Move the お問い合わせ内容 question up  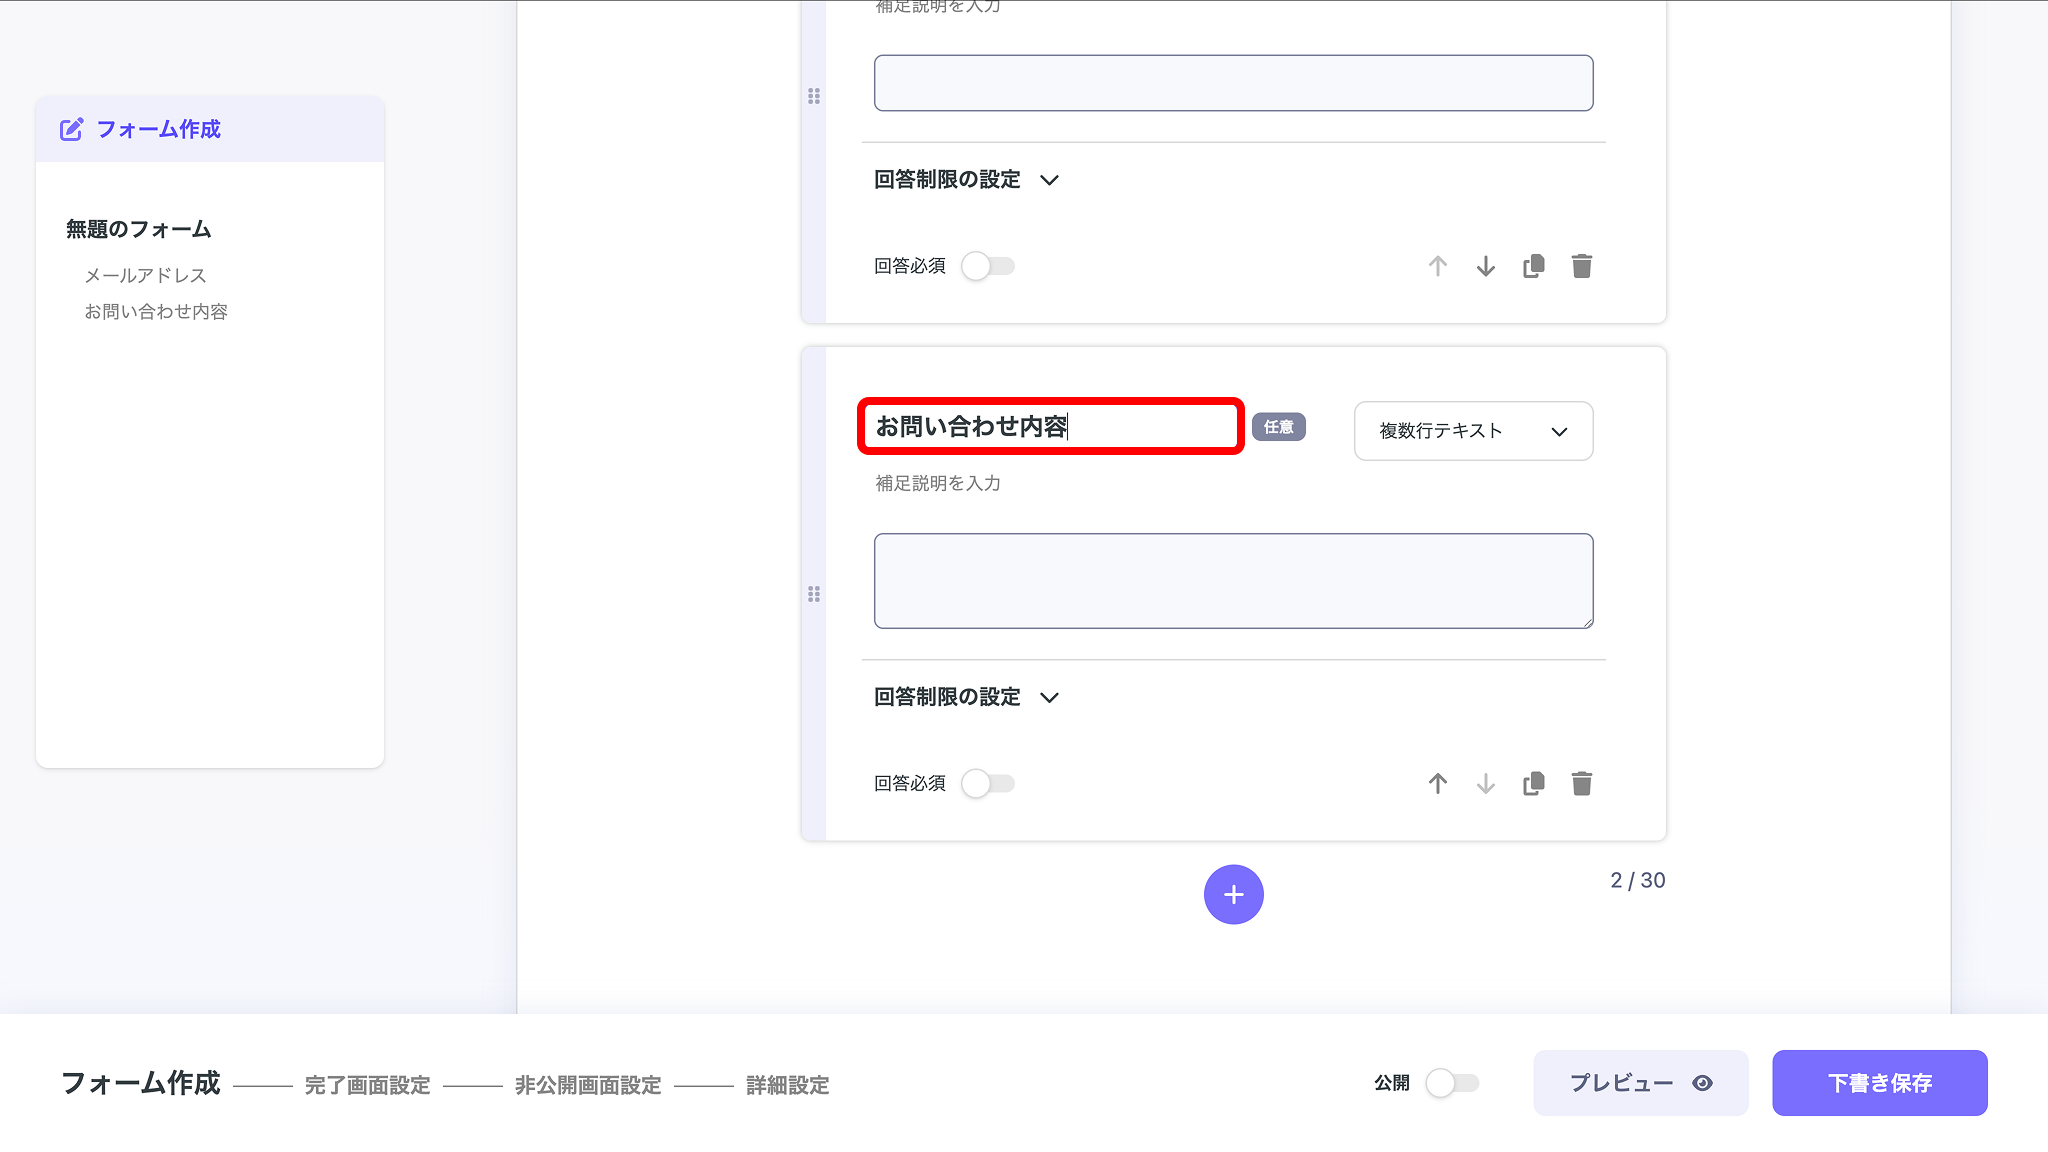click(x=1437, y=783)
